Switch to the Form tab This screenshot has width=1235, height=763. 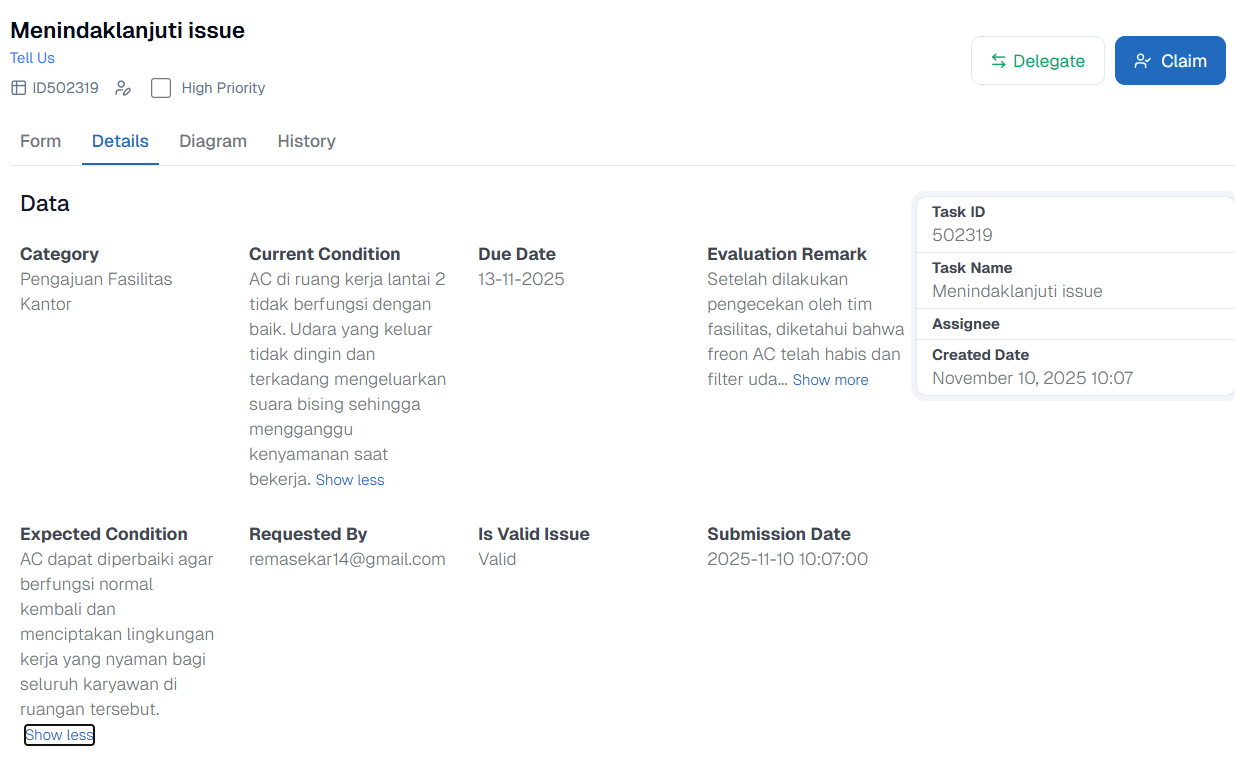click(40, 141)
